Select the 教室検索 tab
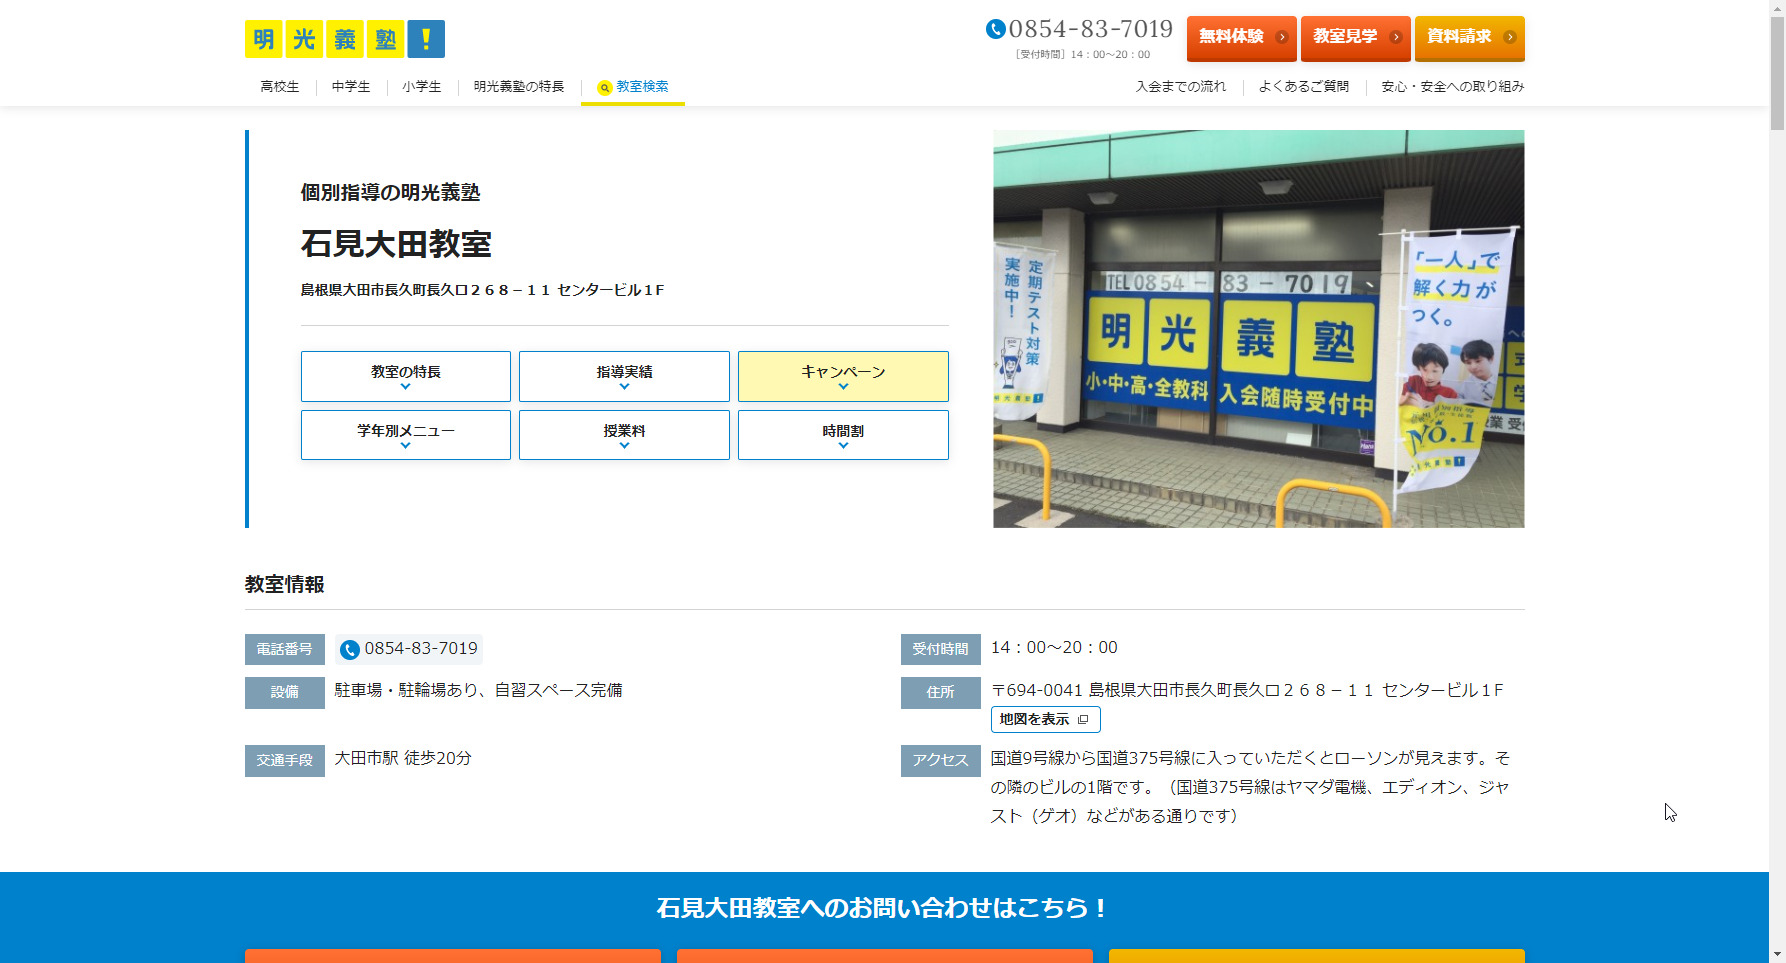Viewport: 1786px width, 963px height. (x=633, y=88)
